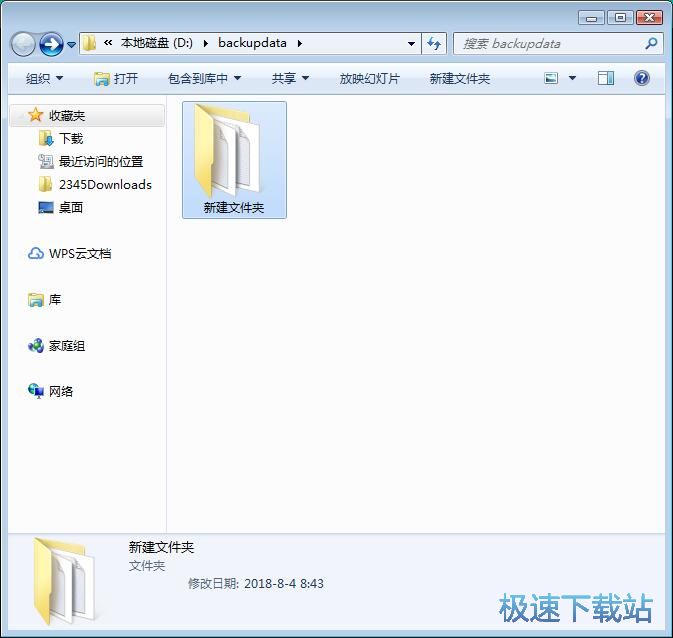Viewport: 673px width, 638px height.
Task: Open the 包含到库中 dropdown menu
Action: click(204, 79)
